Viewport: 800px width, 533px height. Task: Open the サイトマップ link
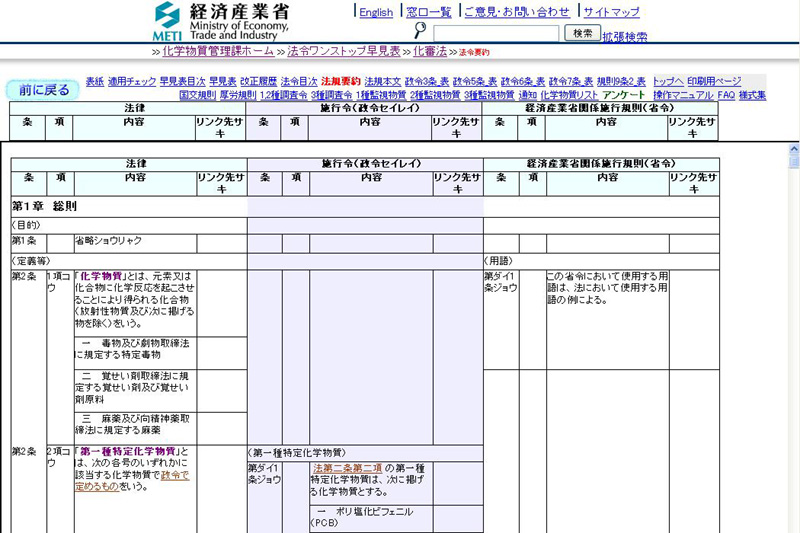(x=611, y=12)
